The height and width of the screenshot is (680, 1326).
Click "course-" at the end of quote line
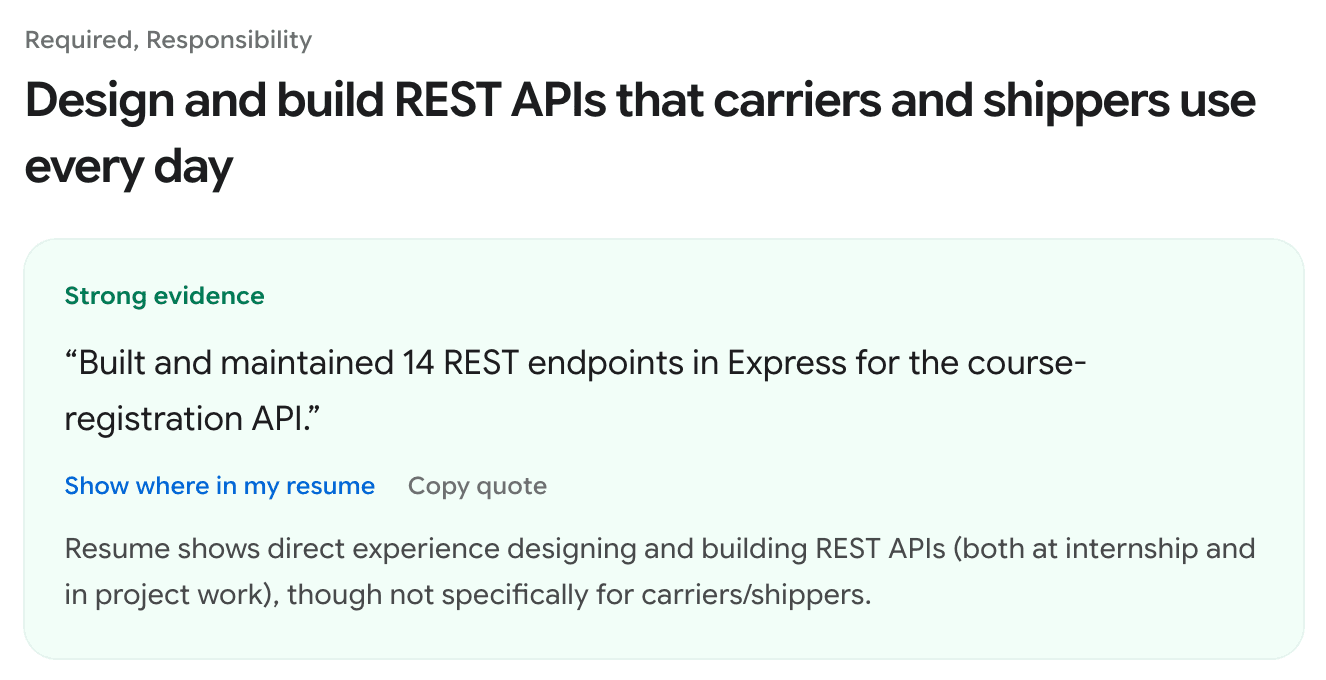(1034, 362)
